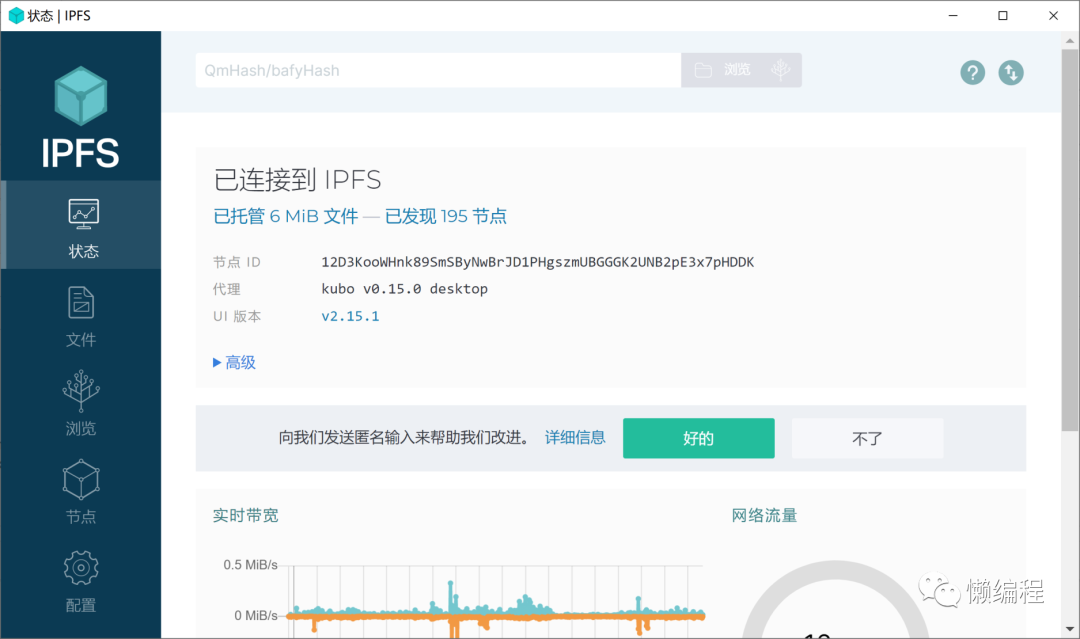The image size is (1080, 639).
Task: Click the 已连接到 IPFS heading
Action: click(x=297, y=180)
